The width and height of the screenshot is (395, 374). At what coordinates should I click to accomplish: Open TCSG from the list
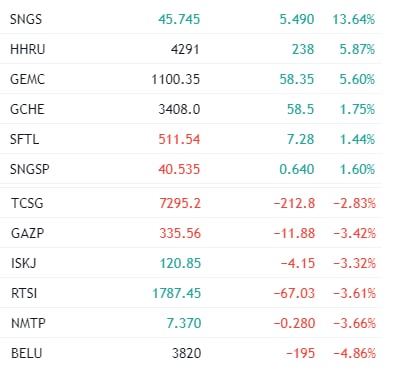27,203
